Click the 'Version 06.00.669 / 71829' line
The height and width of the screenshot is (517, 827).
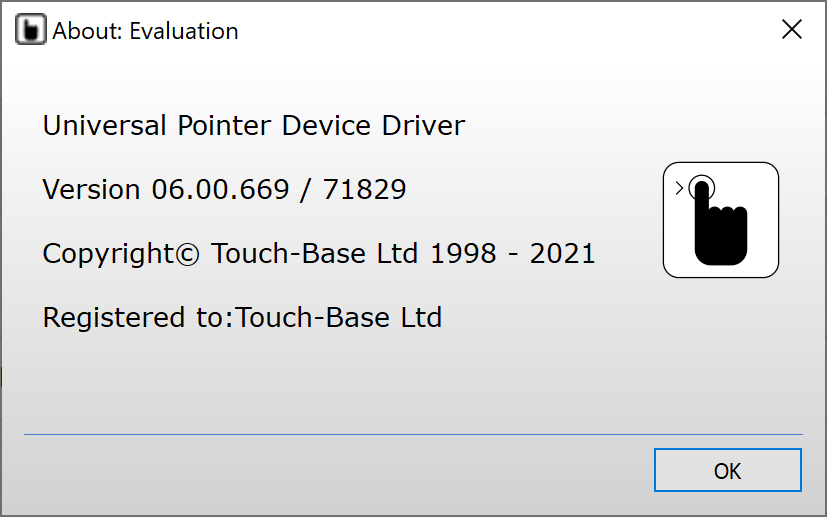coord(224,189)
